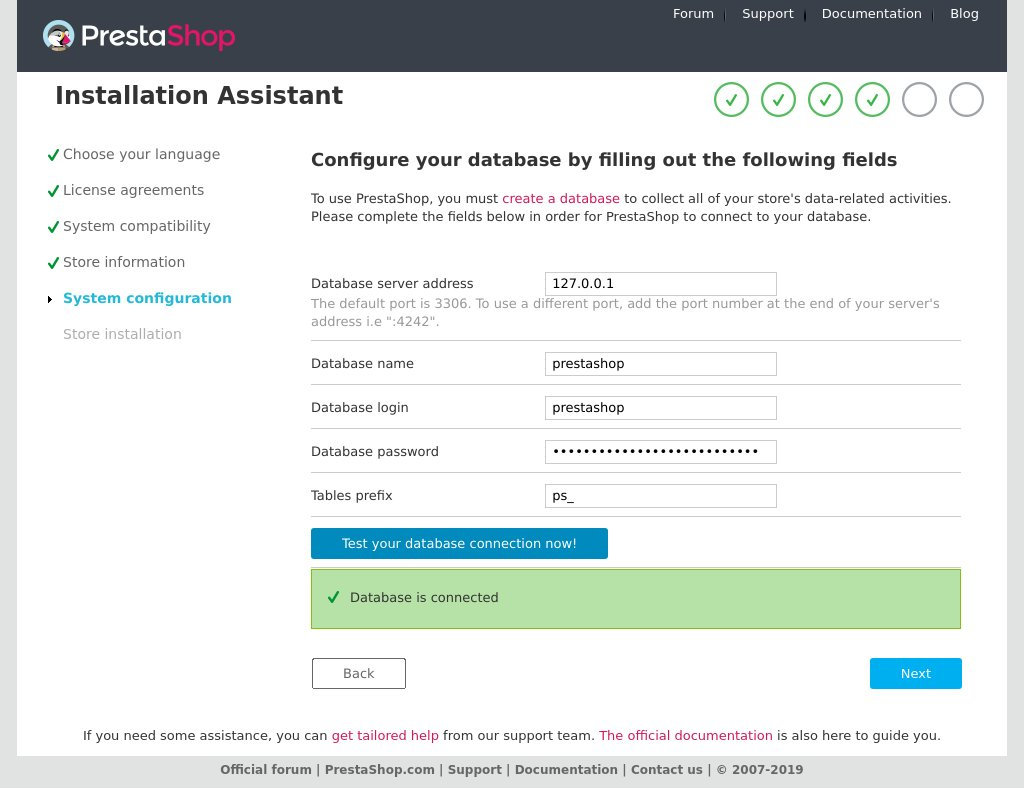Click the checkmark beside Store information
Viewport: 1024px width, 790px height.
(54, 262)
